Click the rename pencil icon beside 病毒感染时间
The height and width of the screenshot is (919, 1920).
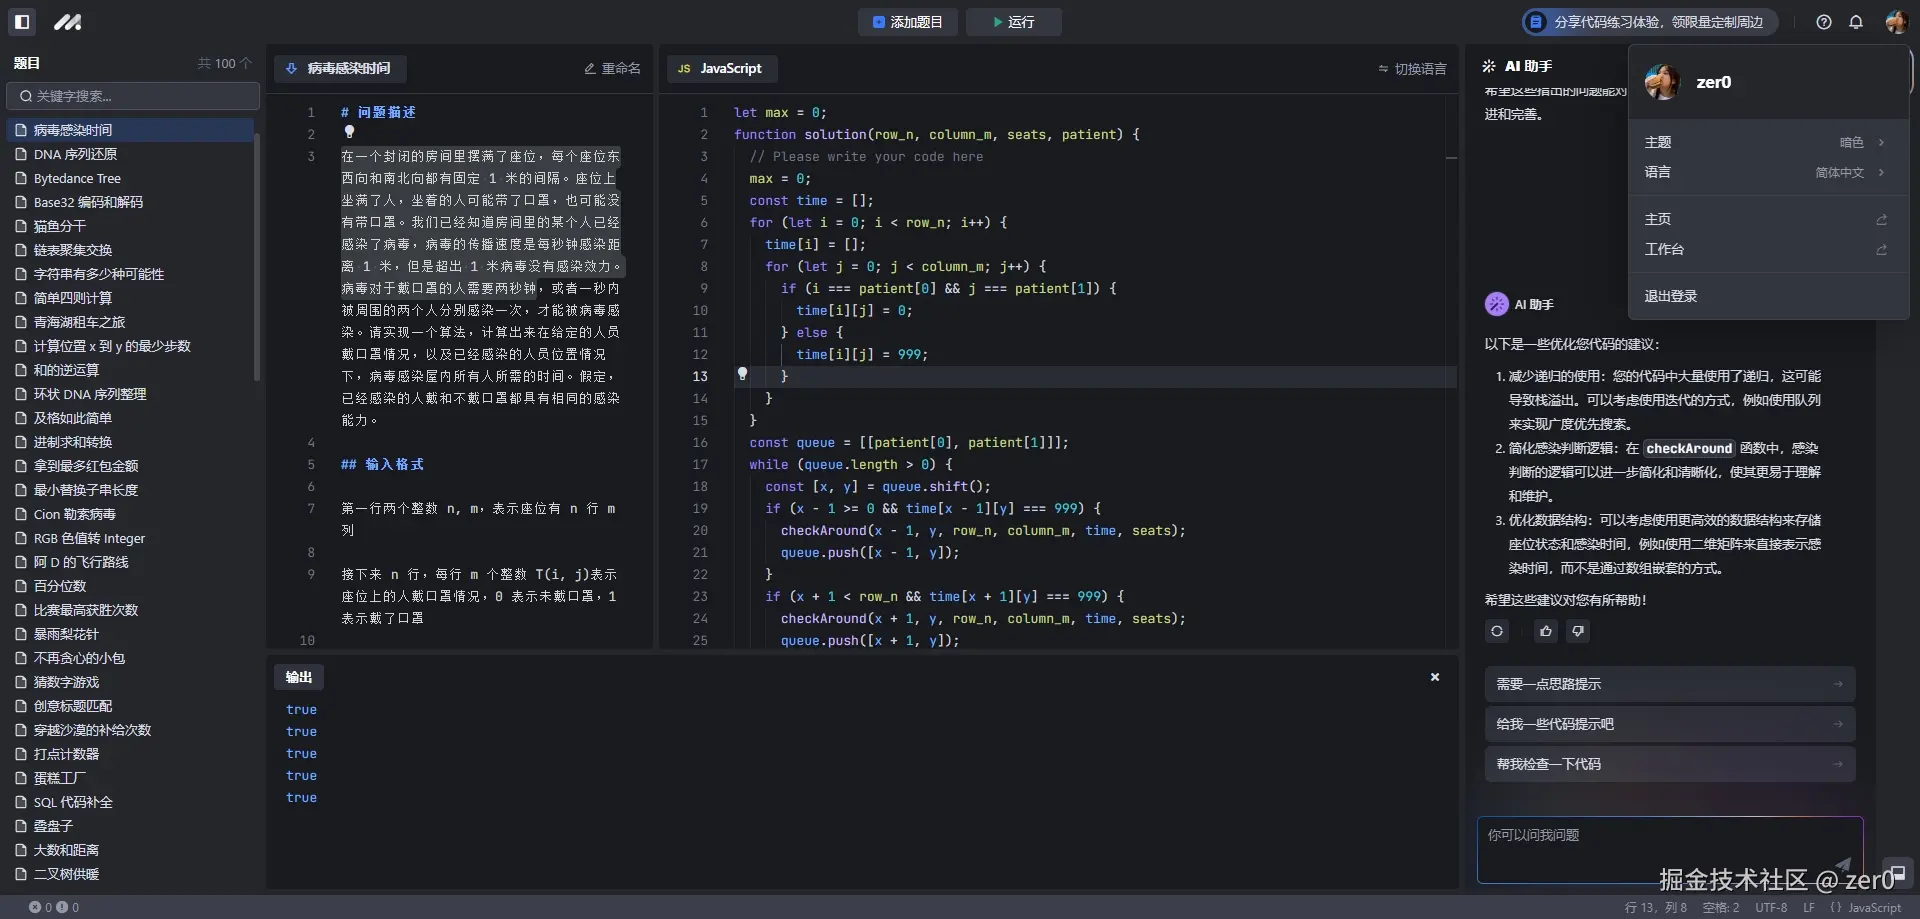589,68
